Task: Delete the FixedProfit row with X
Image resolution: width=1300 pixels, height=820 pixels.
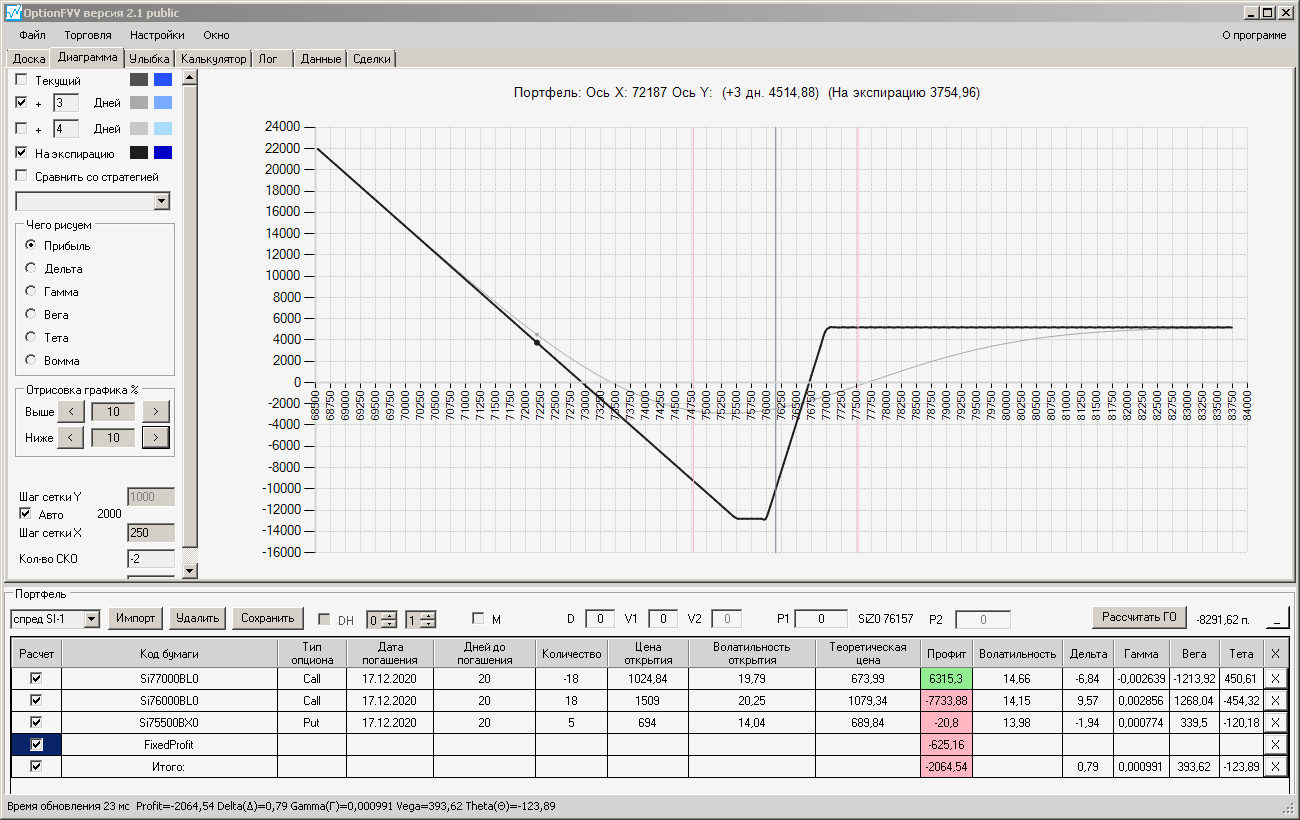Action: [x=1274, y=745]
